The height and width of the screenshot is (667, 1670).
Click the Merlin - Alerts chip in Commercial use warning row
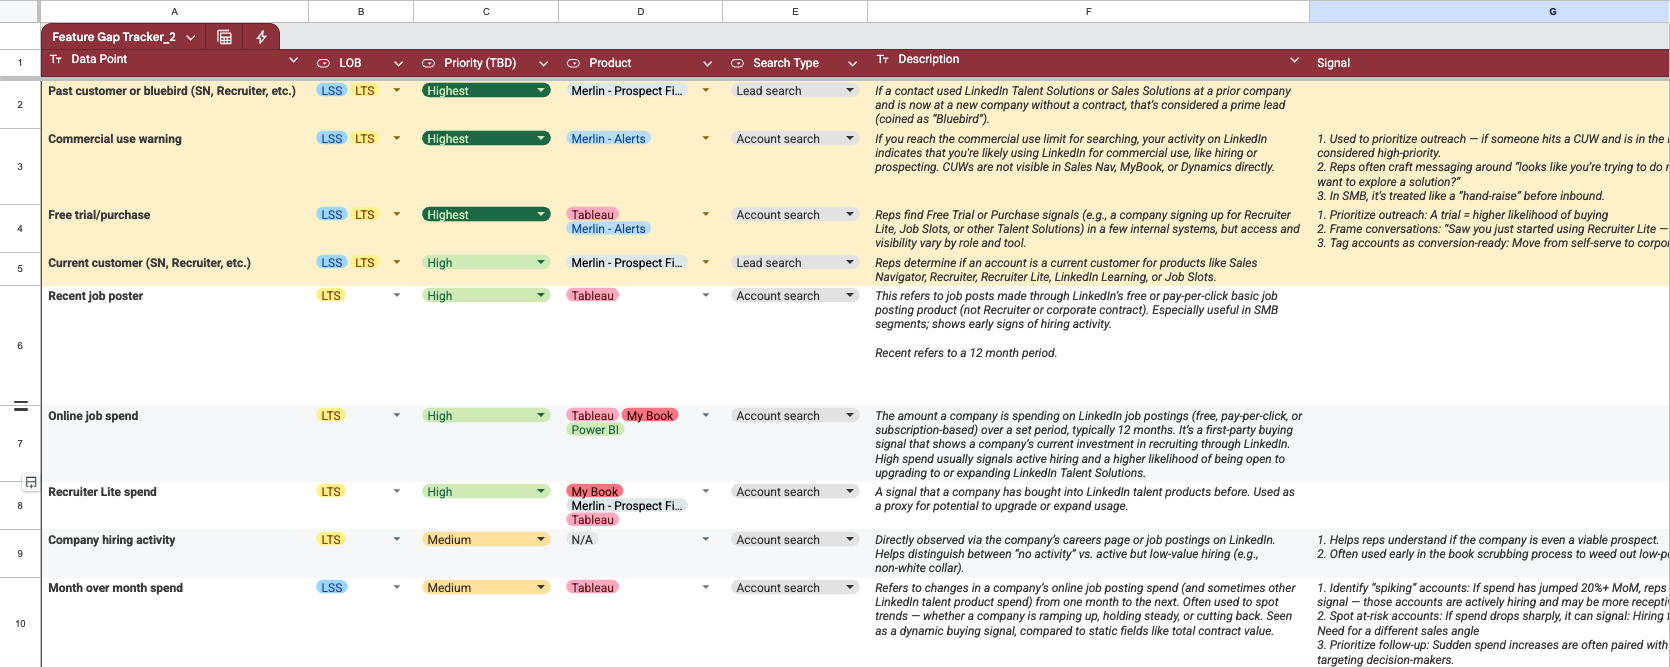[608, 138]
